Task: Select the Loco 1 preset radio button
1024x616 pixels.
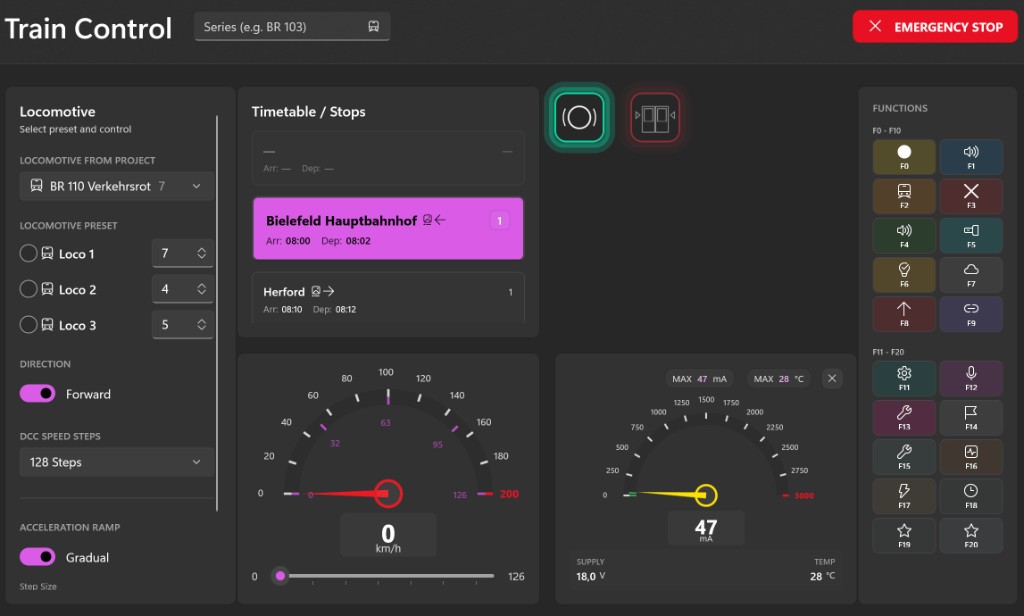Action: (x=28, y=253)
